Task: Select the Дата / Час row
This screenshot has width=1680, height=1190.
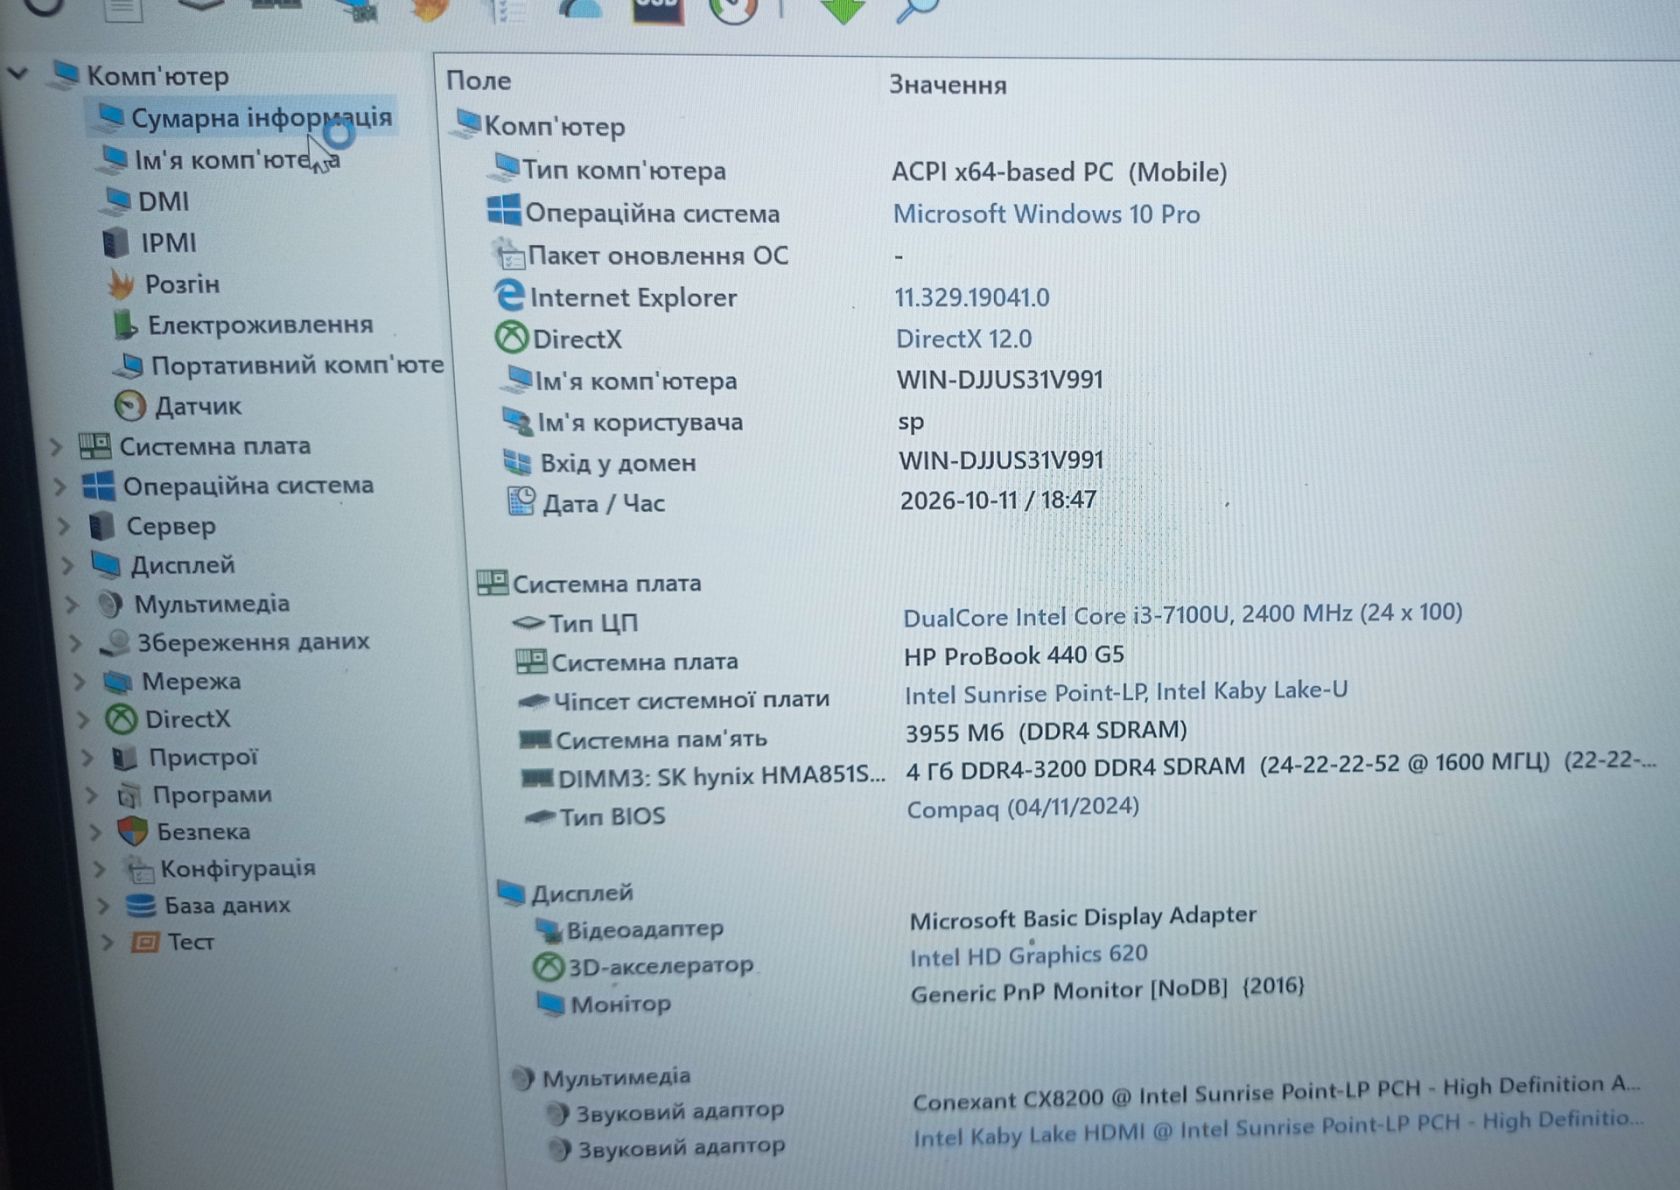Action: pyautogui.click(x=603, y=503)
